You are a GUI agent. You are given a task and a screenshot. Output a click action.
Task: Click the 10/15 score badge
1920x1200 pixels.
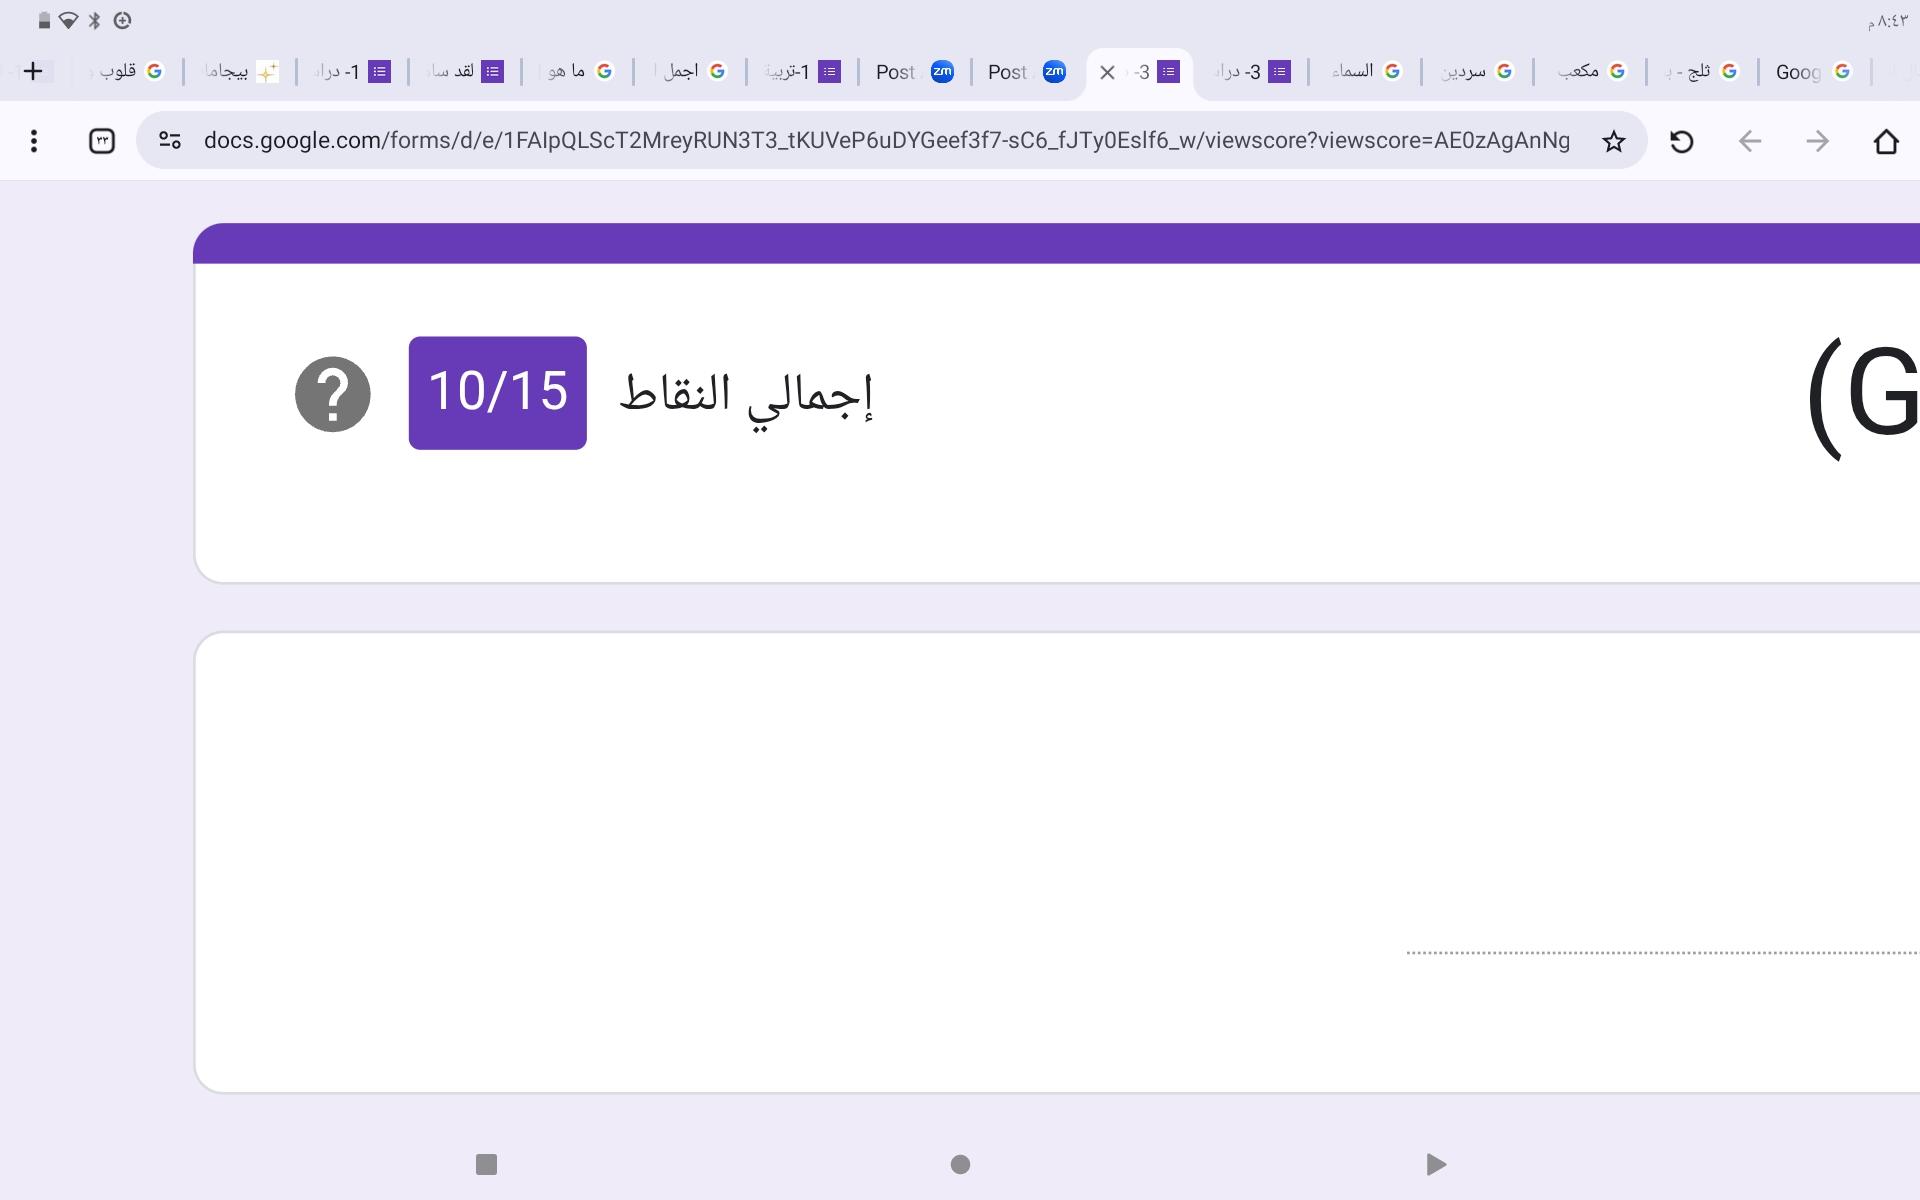[497, 393]
